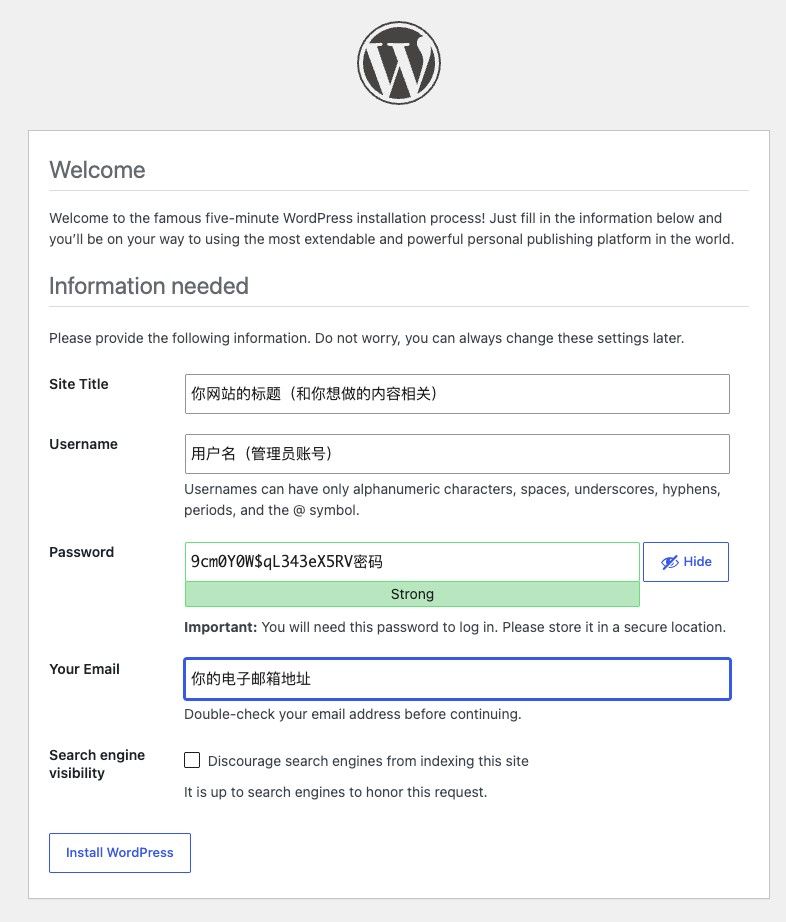Click inside the Password field
Image resolution: width=786 pixels, height=922 pixels.
[x=412, y=562]
